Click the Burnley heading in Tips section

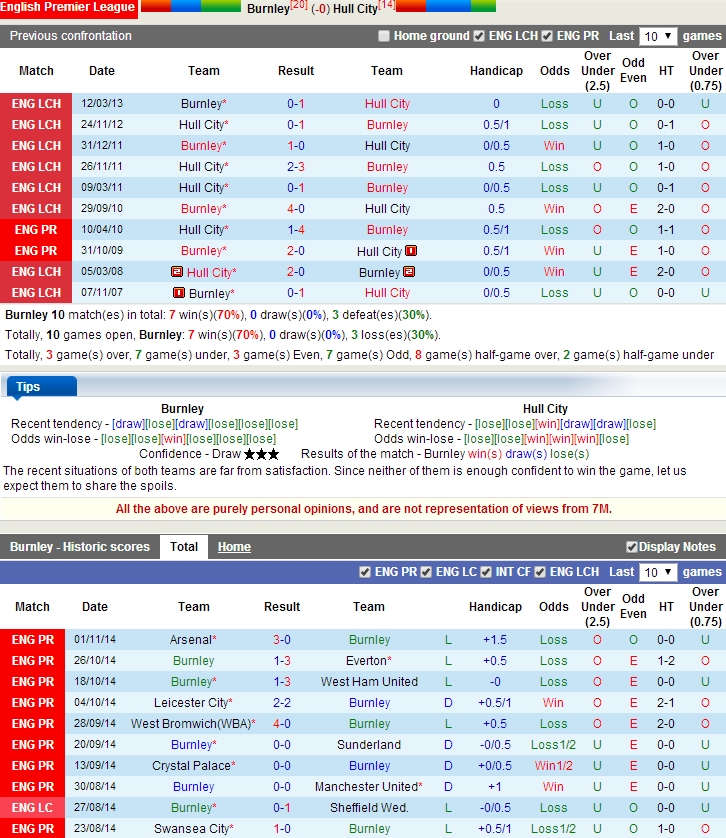point(182,409)
